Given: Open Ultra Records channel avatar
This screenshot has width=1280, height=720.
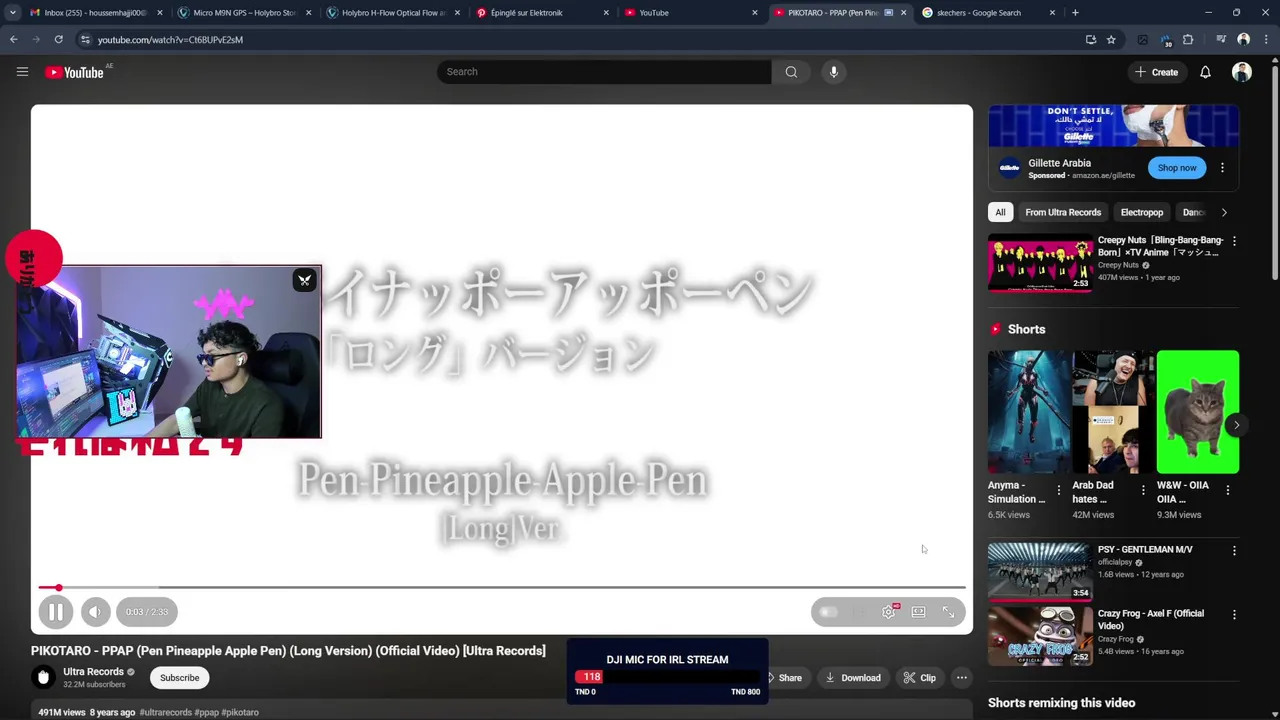Looking at the screenshot, I should 43,678.
